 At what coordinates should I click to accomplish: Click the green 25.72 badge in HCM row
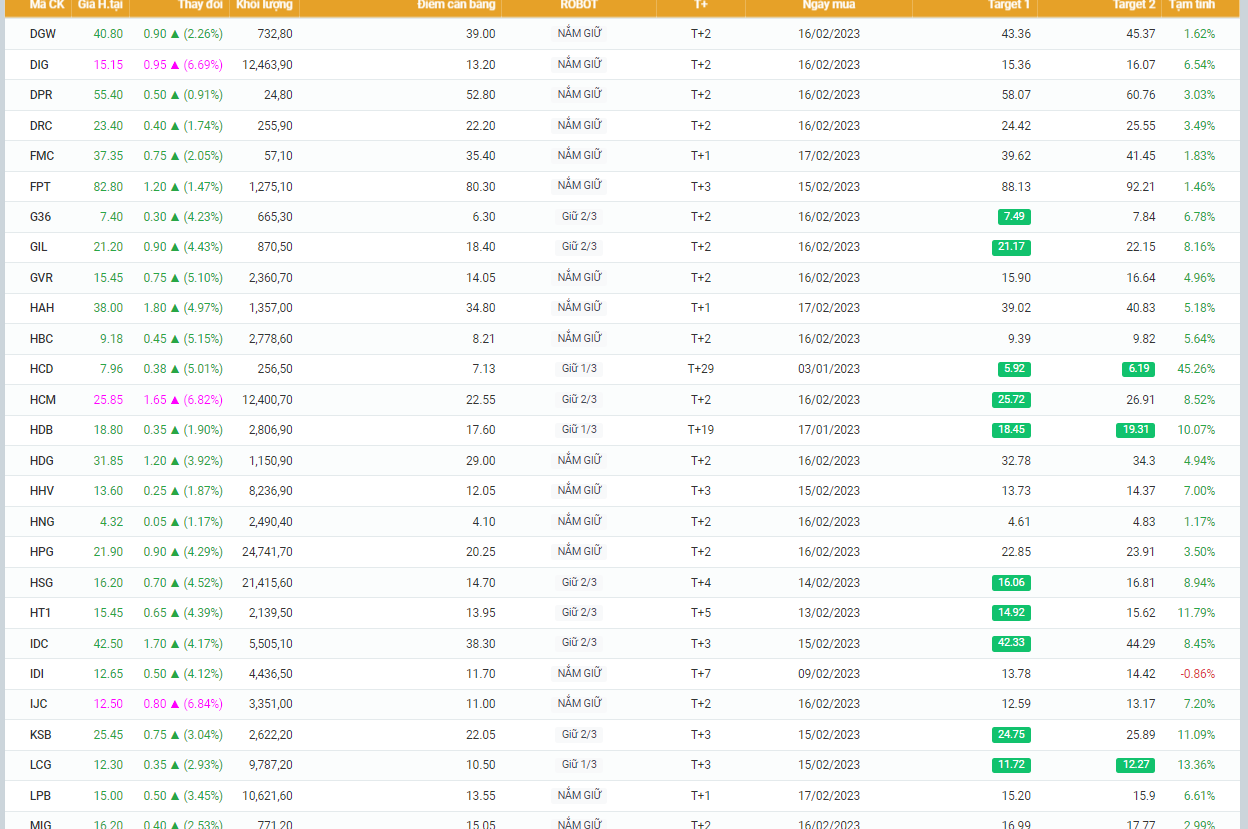[1012, 400]
